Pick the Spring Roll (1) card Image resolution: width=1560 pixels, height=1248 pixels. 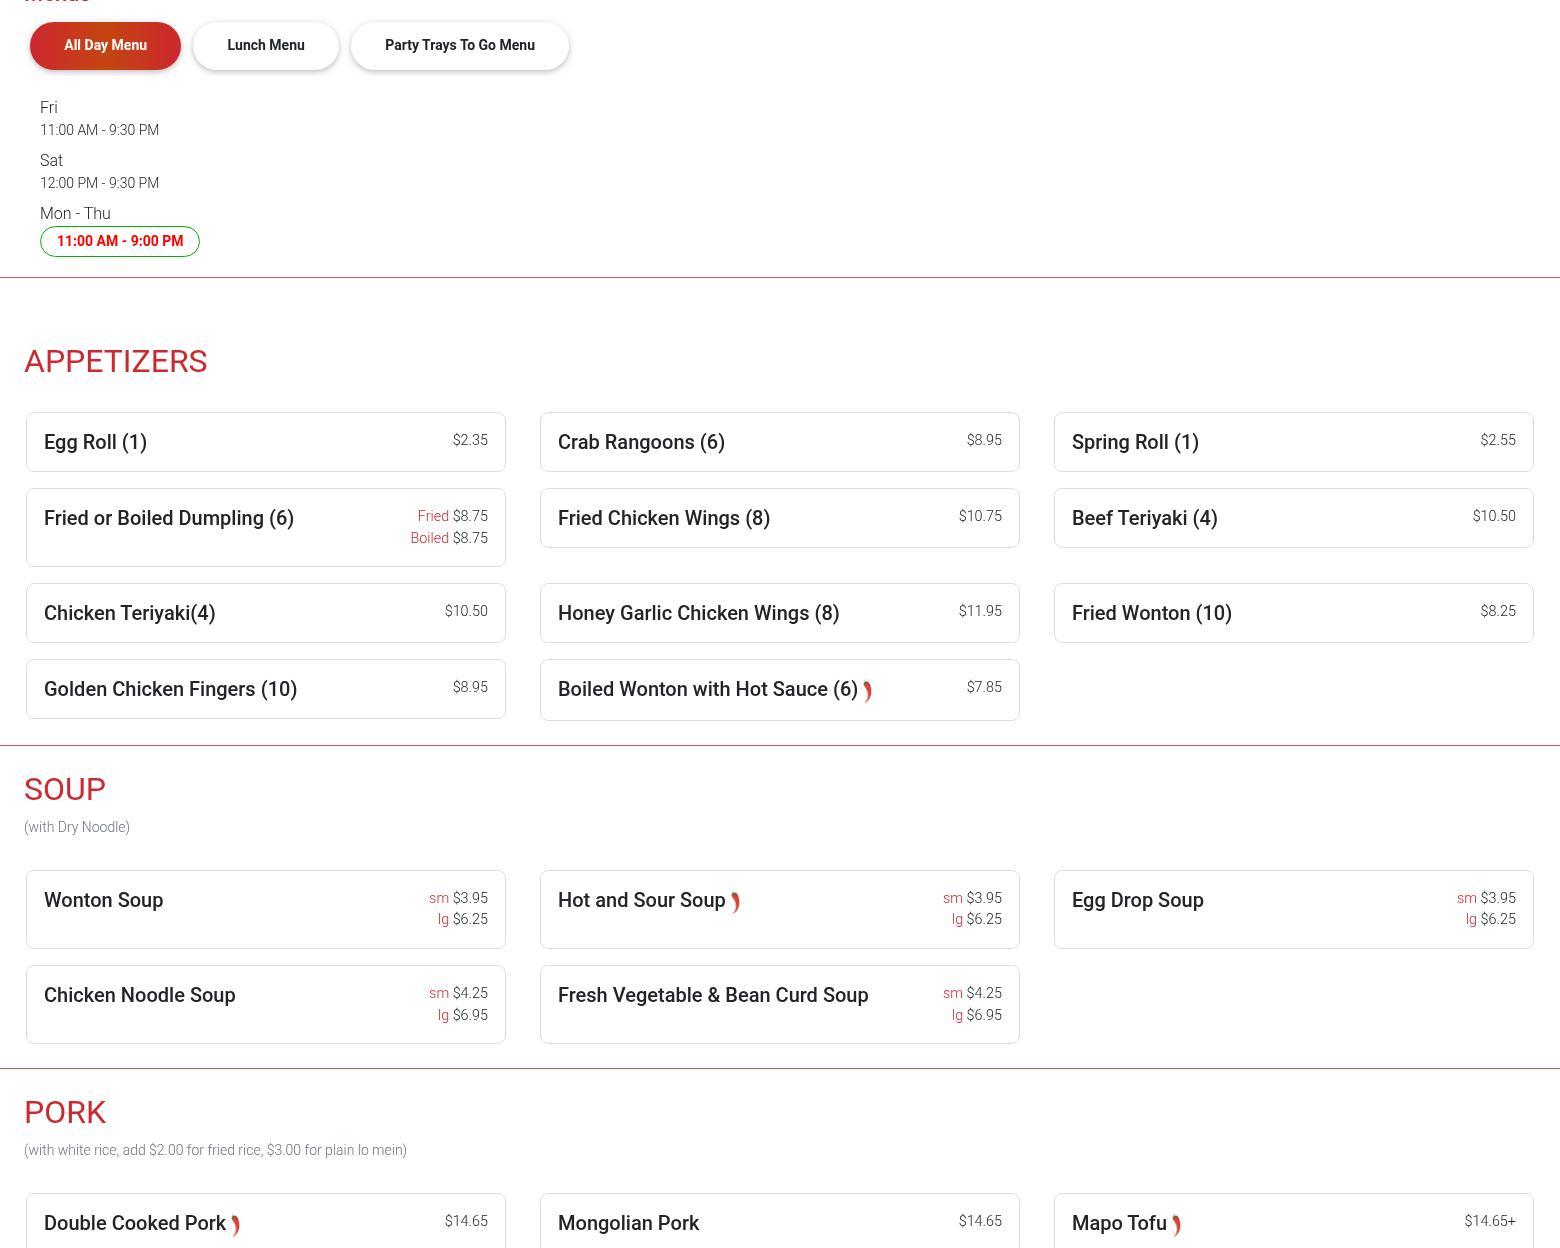(x=1293, y=442)
